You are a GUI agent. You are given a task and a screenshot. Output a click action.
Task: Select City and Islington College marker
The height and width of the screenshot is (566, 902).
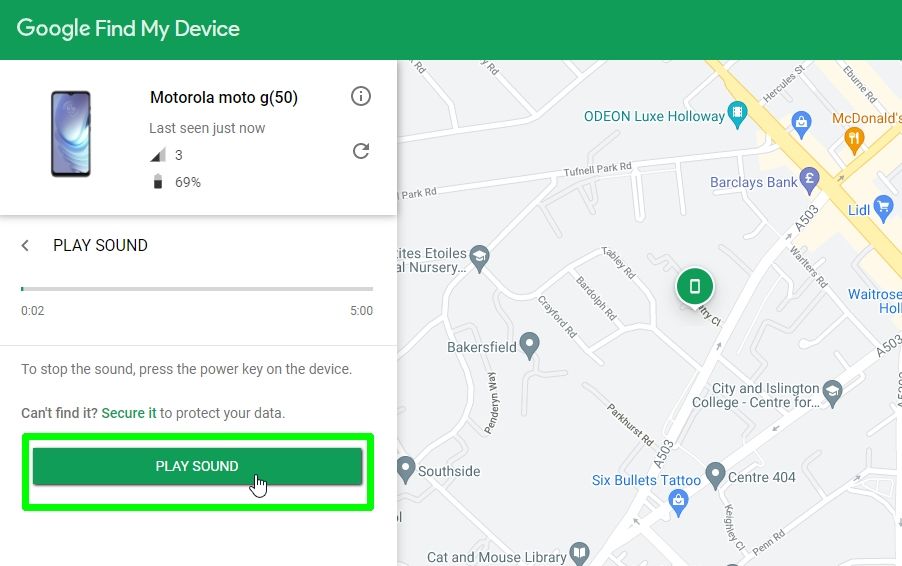[x=831, y=392]
